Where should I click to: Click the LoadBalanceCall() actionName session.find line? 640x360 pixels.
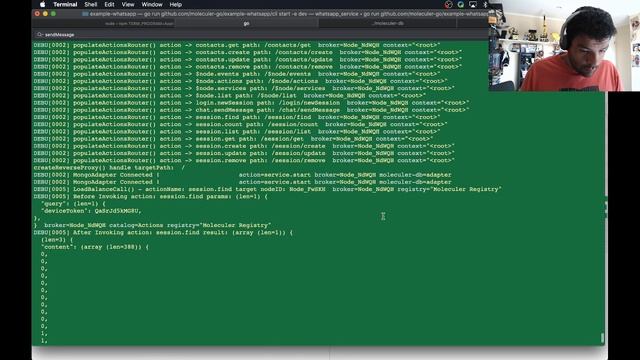click(x=267, y=189)
